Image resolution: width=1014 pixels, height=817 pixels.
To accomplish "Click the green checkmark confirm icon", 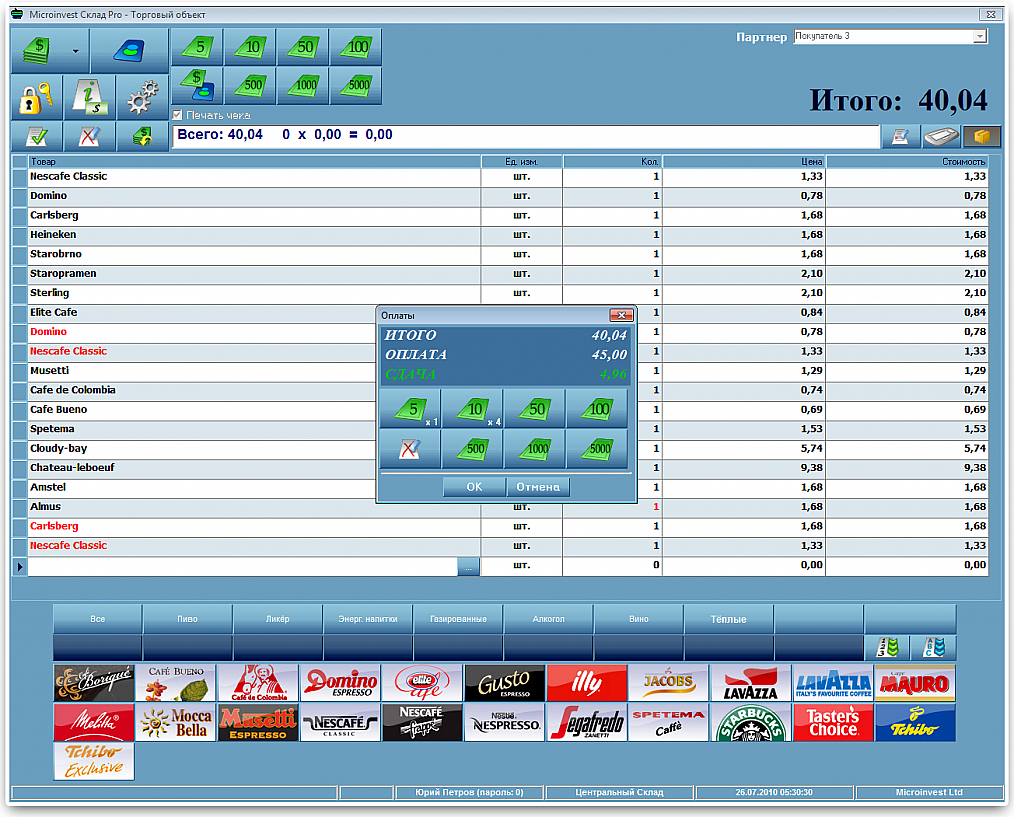I will click(x=37, y=136).
